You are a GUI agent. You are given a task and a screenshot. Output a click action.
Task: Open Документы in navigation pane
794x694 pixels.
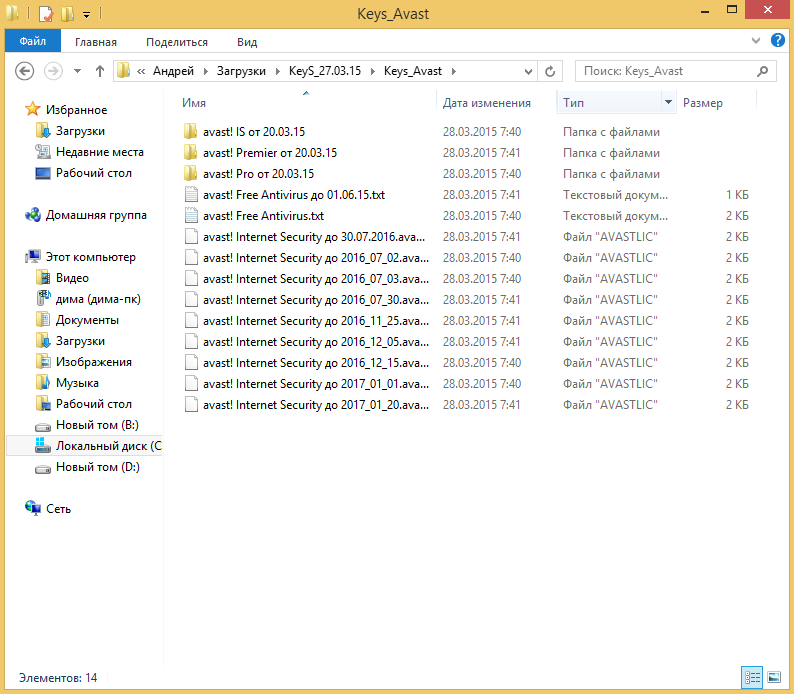87,320
